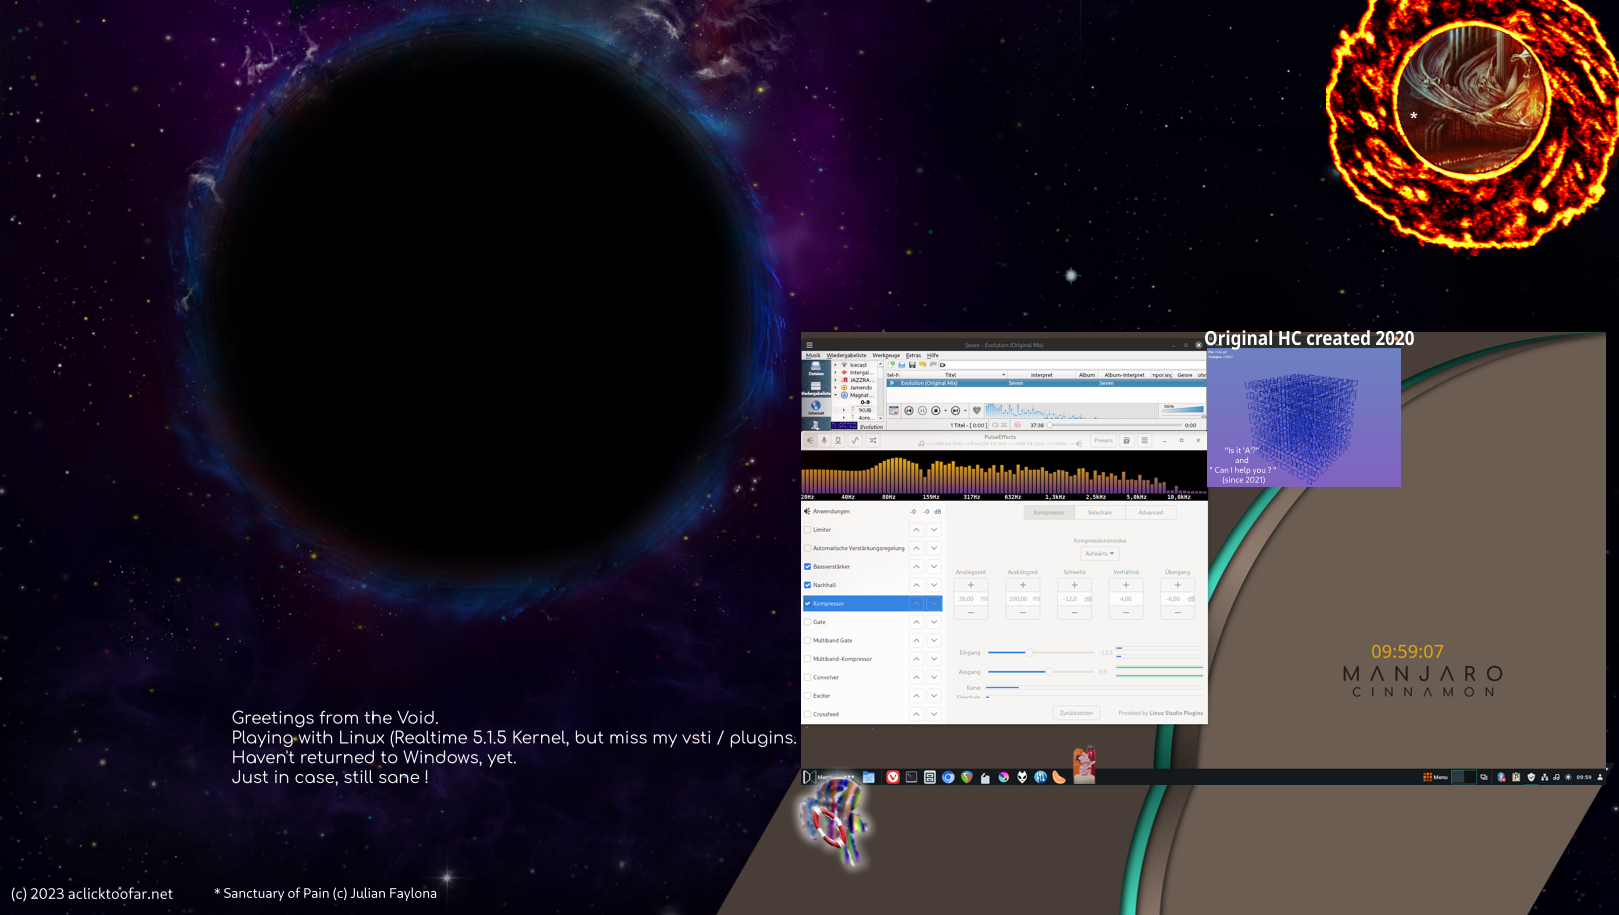The width and height of the screenshot is (1619, 915).
Task: Collapse the Magnatune tree entry
Action: tap(835, 395)
